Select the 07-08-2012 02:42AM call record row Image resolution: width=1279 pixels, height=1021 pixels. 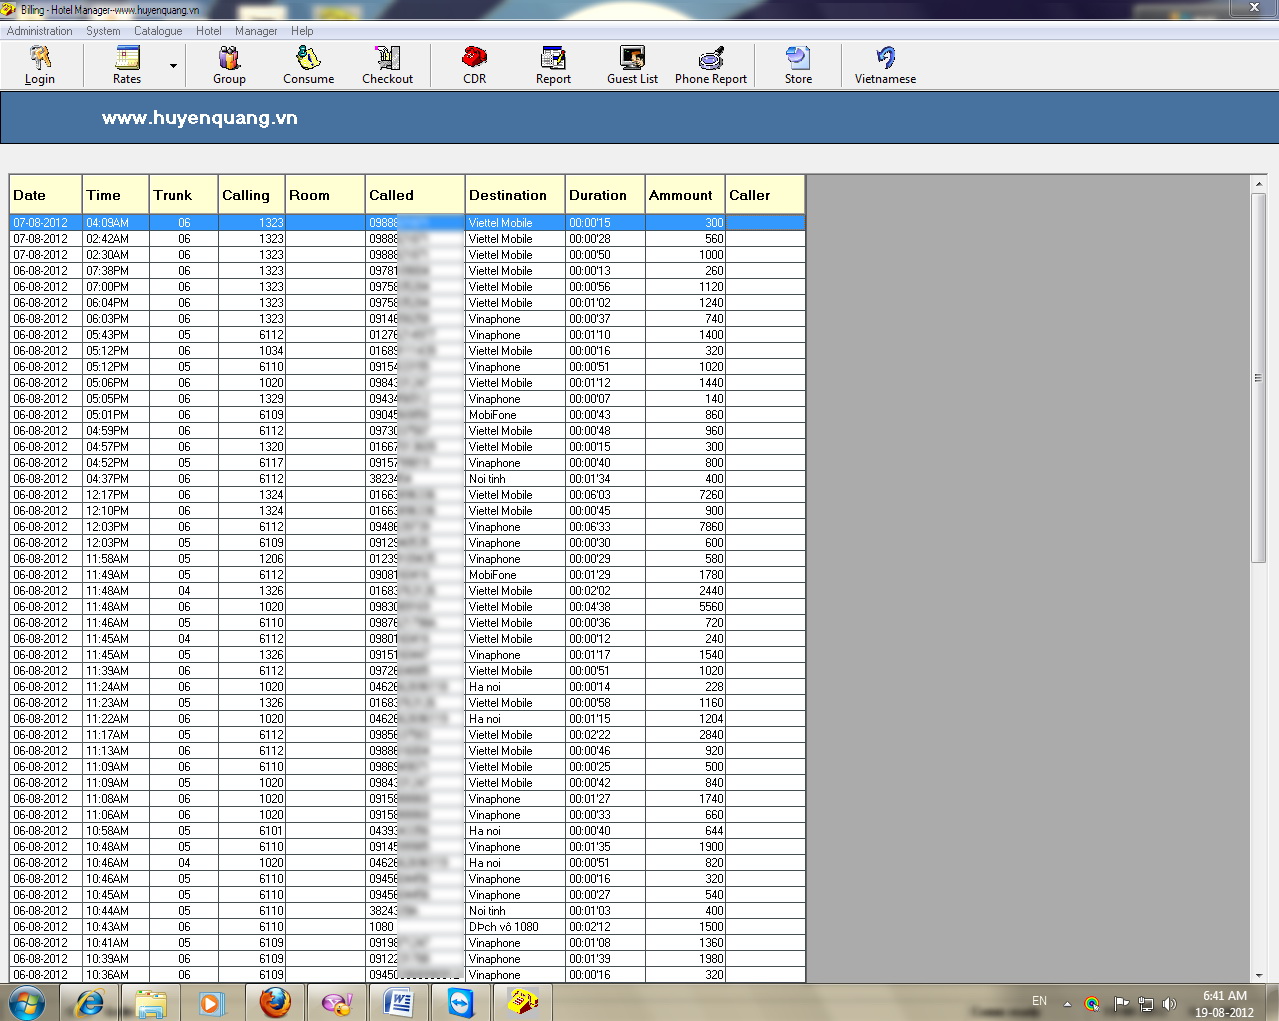tap(400, 239)
